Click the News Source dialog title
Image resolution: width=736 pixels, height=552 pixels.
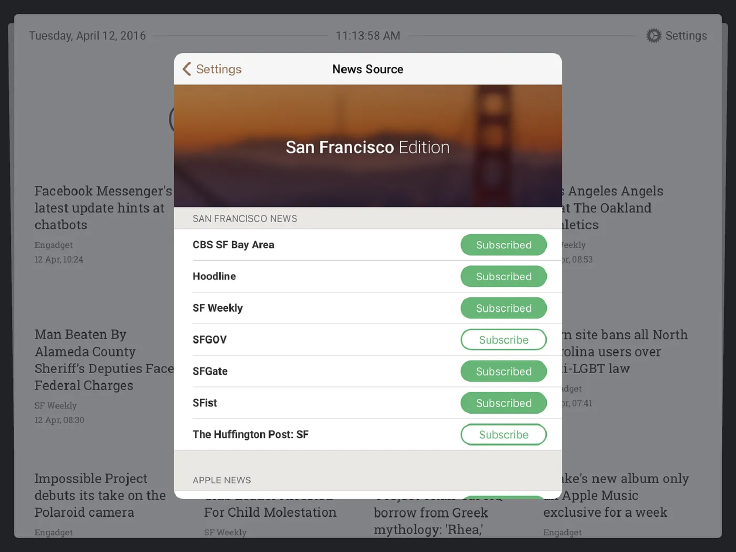[x=368, y=69]
